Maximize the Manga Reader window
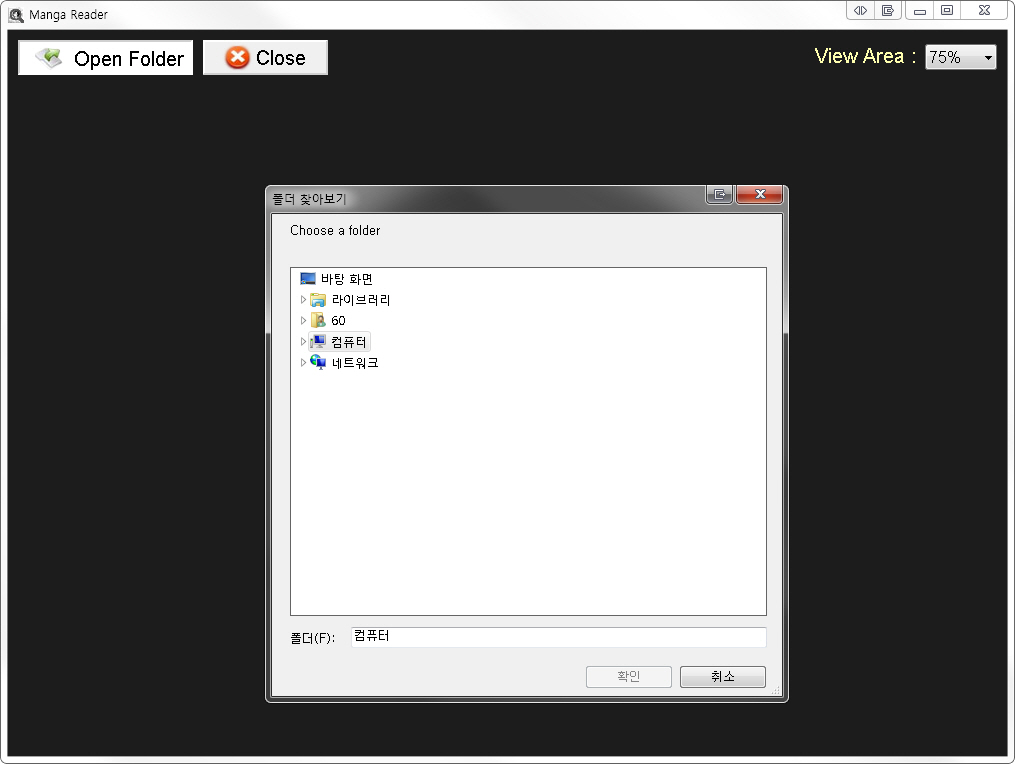 tap(946, 10)
